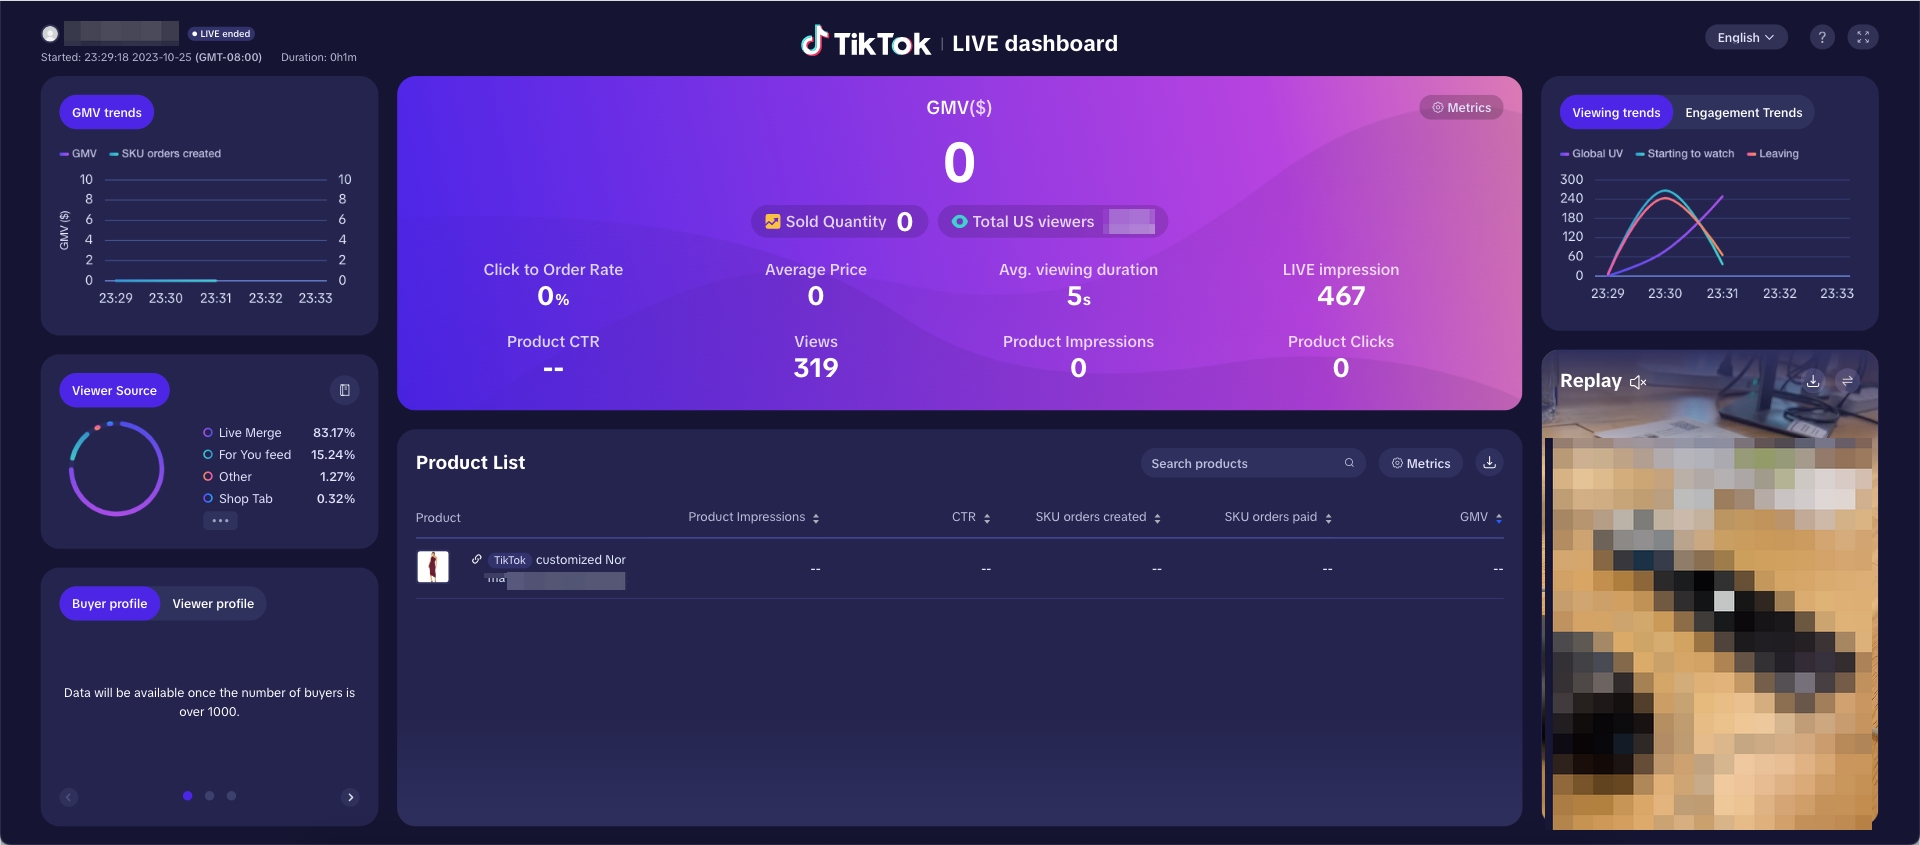Image resolution: width=1920 pixels, height=845 pixels.
Task: Toggle Starting to watch legend series
Action: coord(1685,154)
